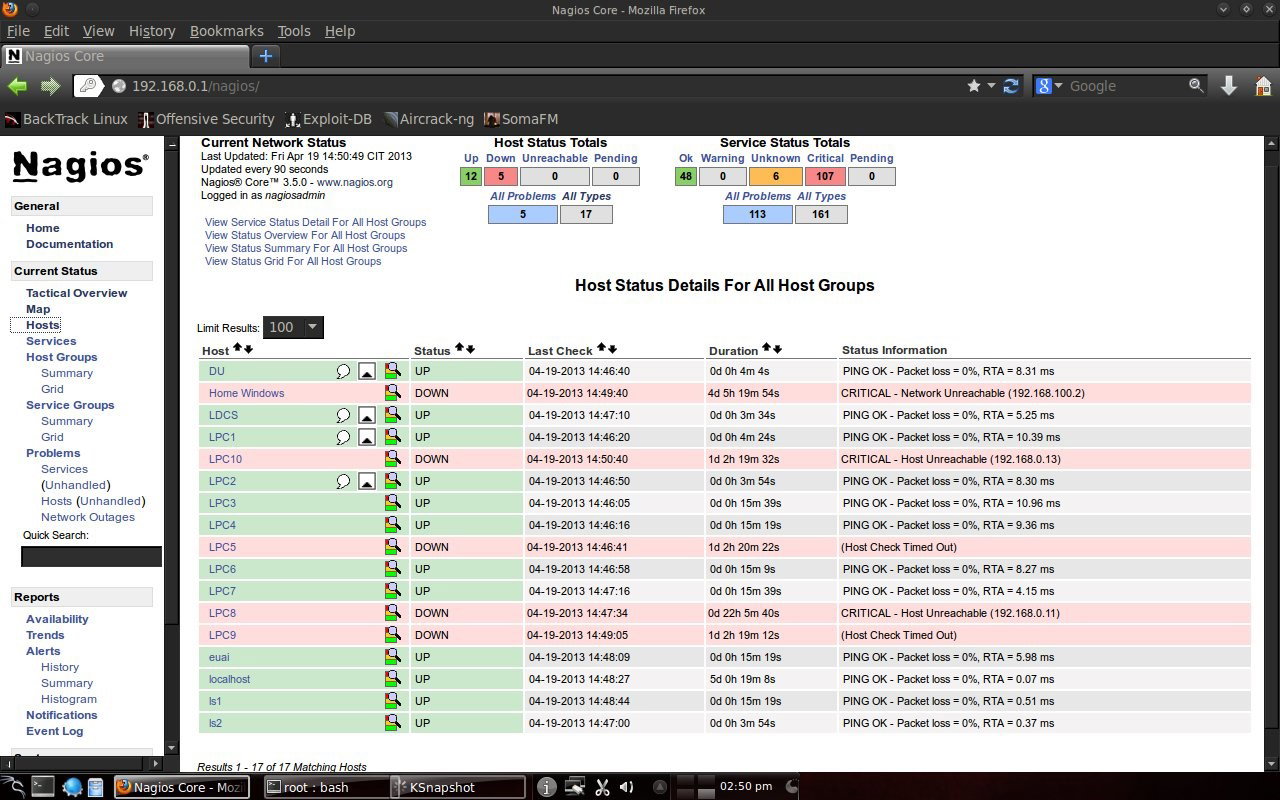View service details icon for LPC10
The width and height of the screenshot is (1280, 800).
tap(392, 459)
